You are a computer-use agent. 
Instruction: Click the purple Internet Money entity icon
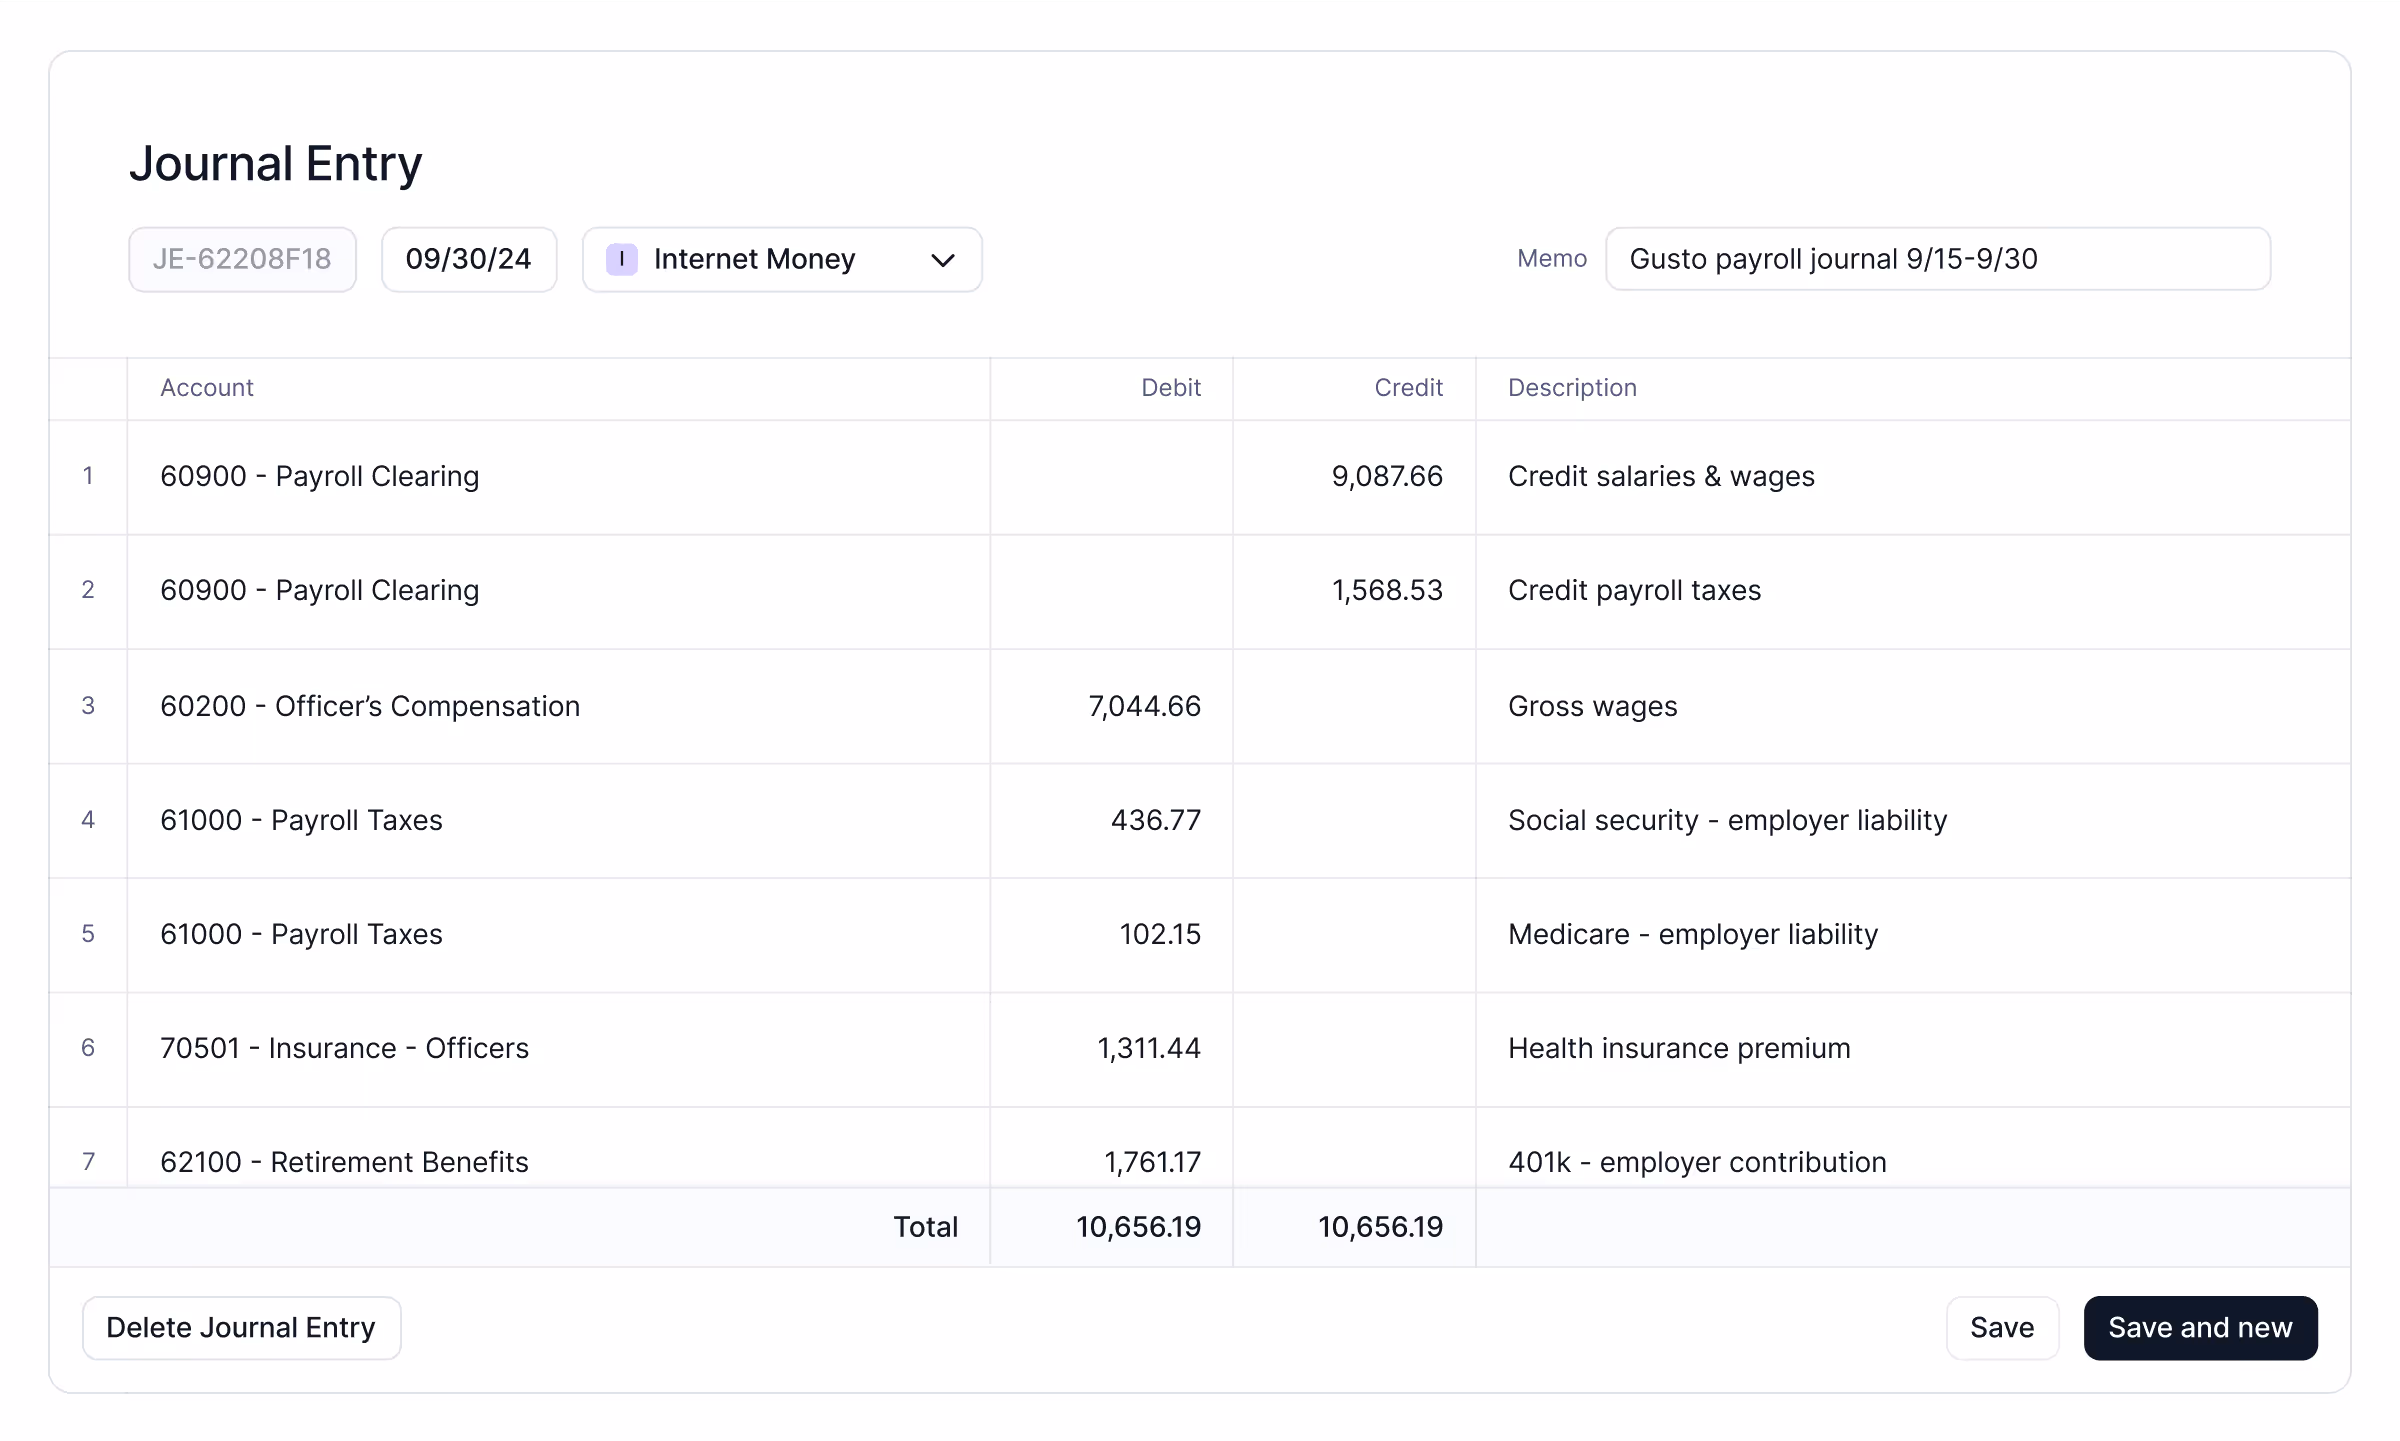pos(621,260)
